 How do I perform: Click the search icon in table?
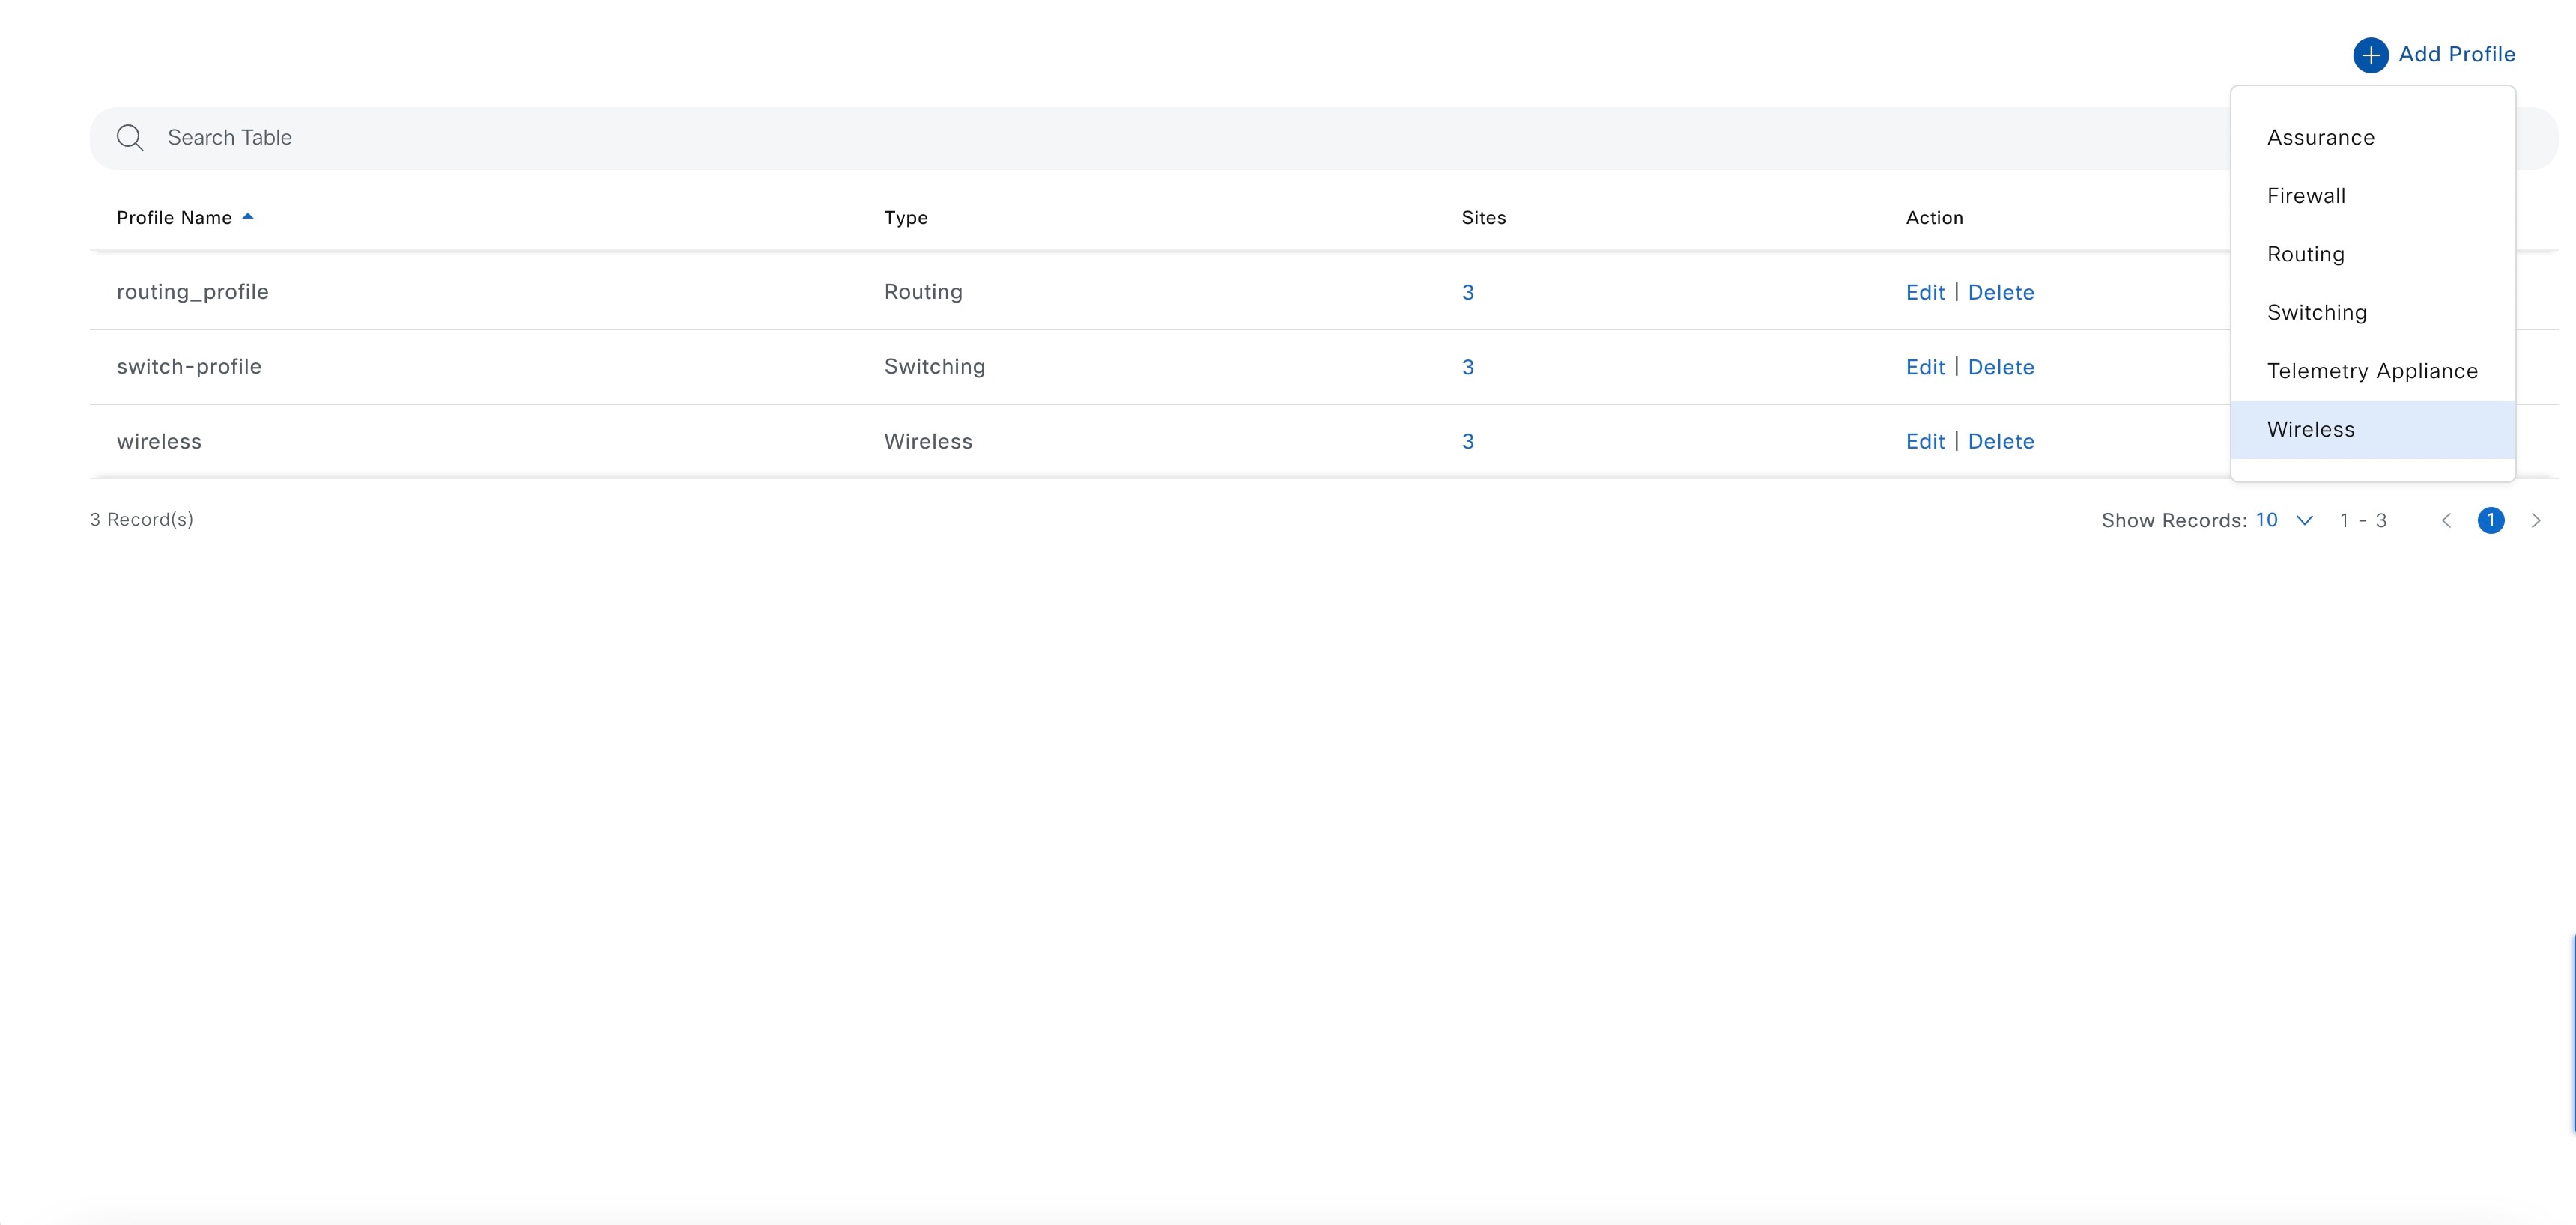131,138
